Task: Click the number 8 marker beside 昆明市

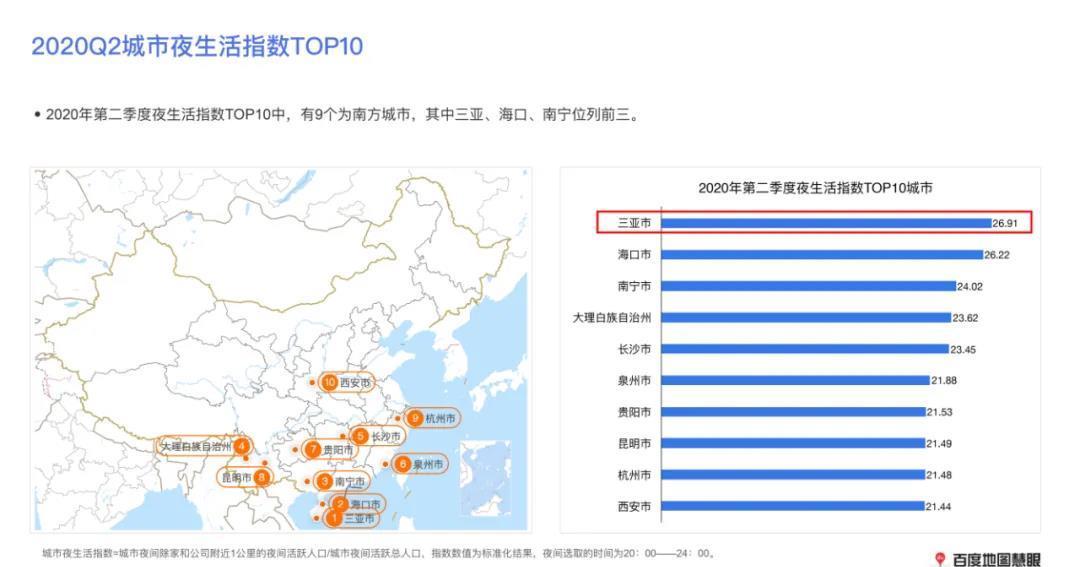Action: pos(262,477)
